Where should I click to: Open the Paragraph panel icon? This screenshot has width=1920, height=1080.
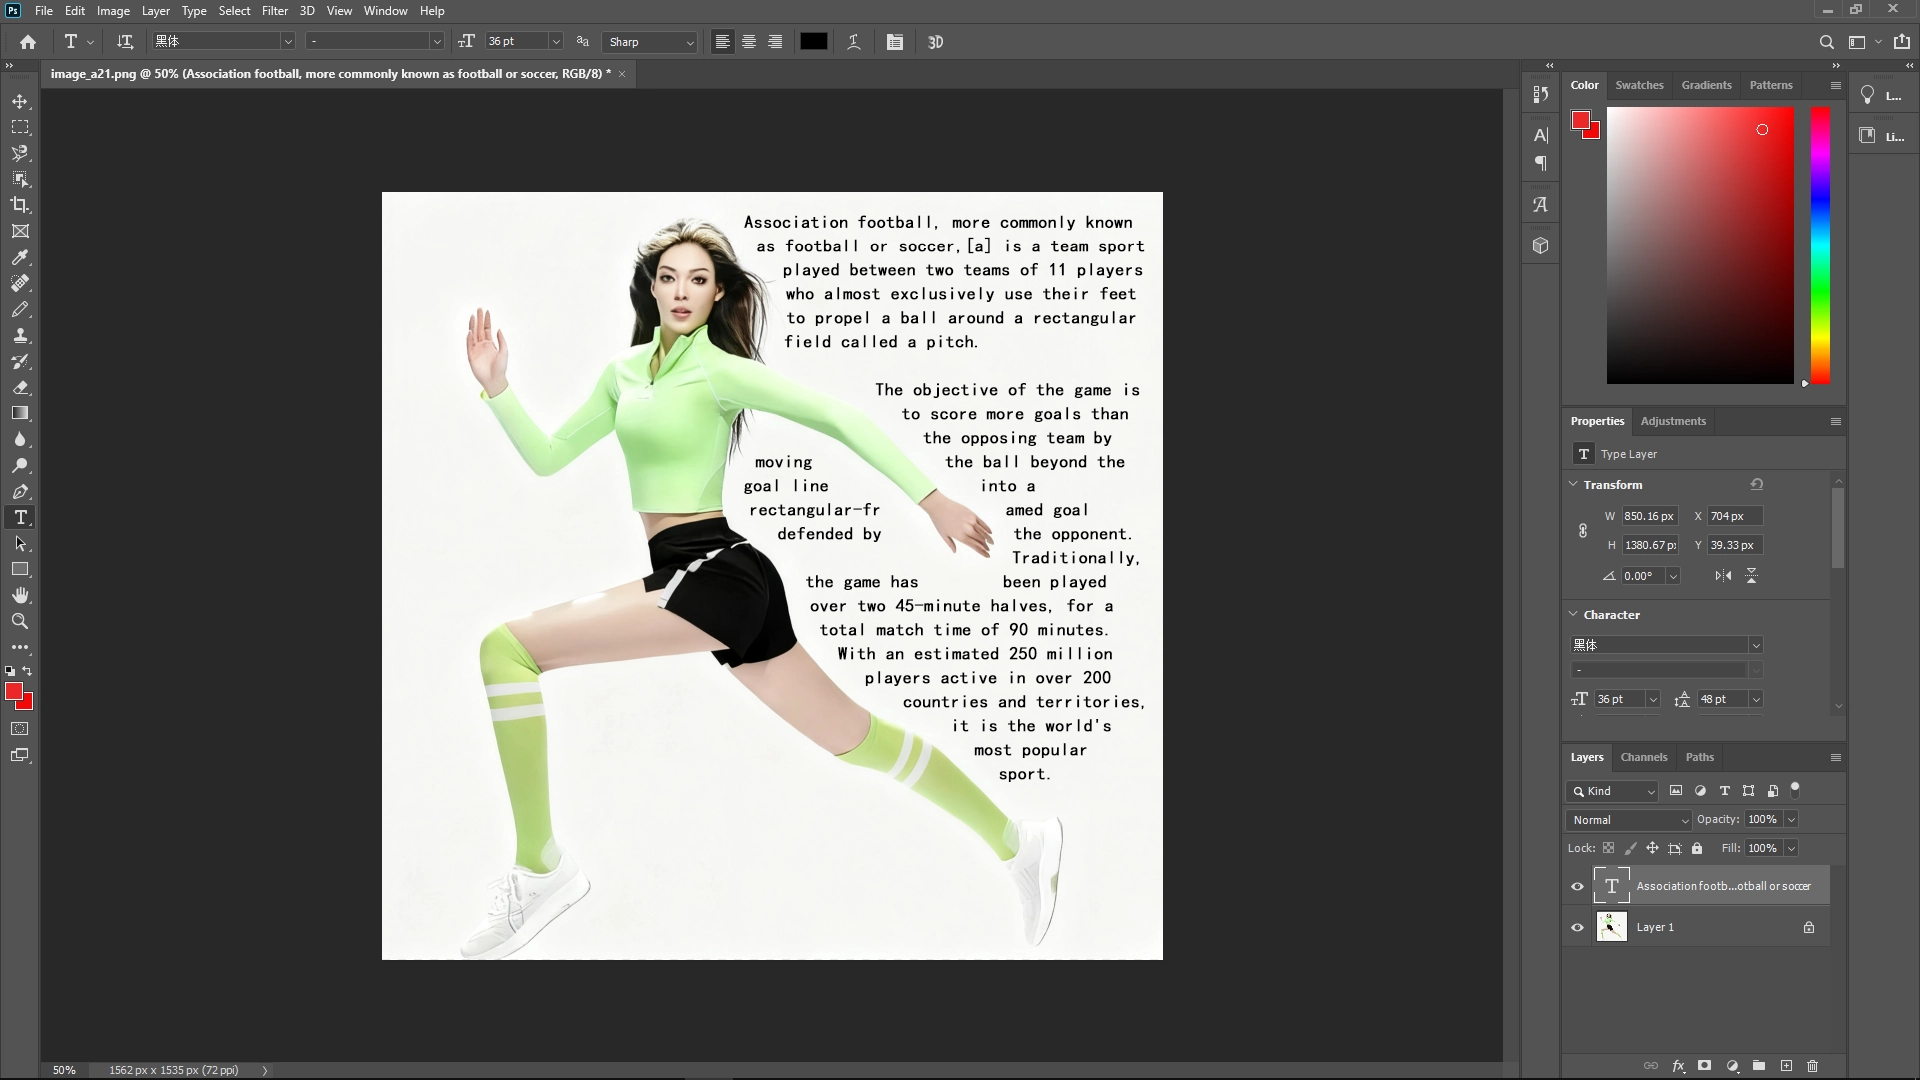[1540, 163]
